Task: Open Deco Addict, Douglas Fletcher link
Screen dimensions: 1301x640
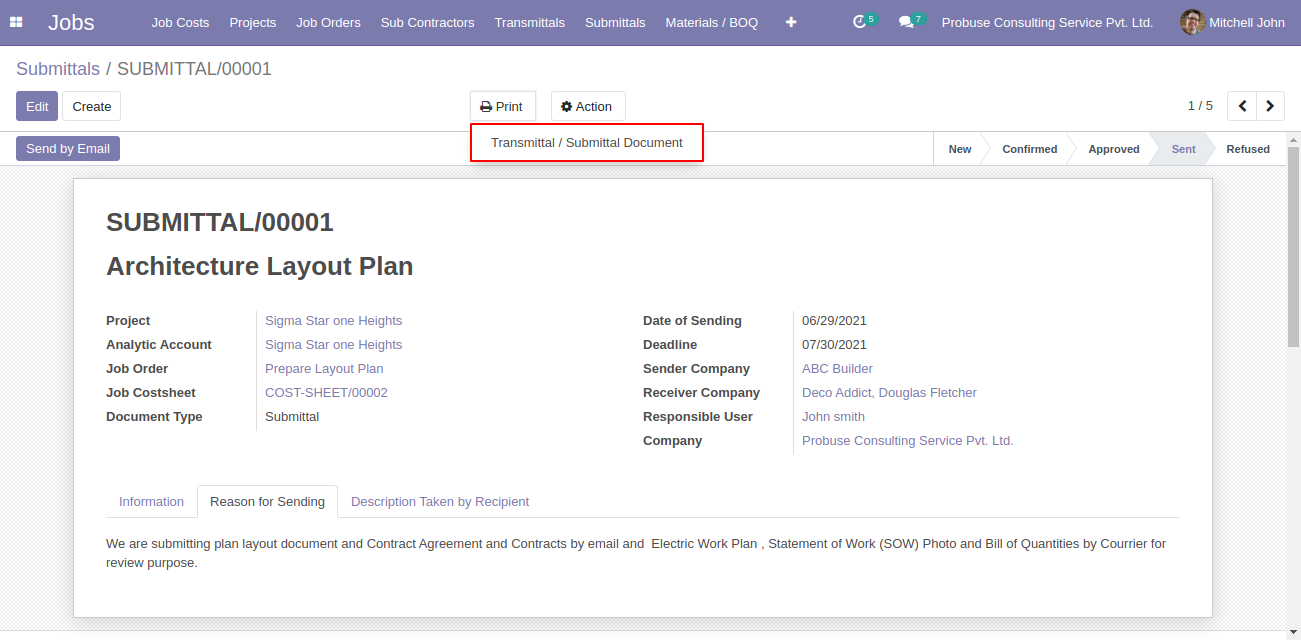Action: tap(889, 393)
